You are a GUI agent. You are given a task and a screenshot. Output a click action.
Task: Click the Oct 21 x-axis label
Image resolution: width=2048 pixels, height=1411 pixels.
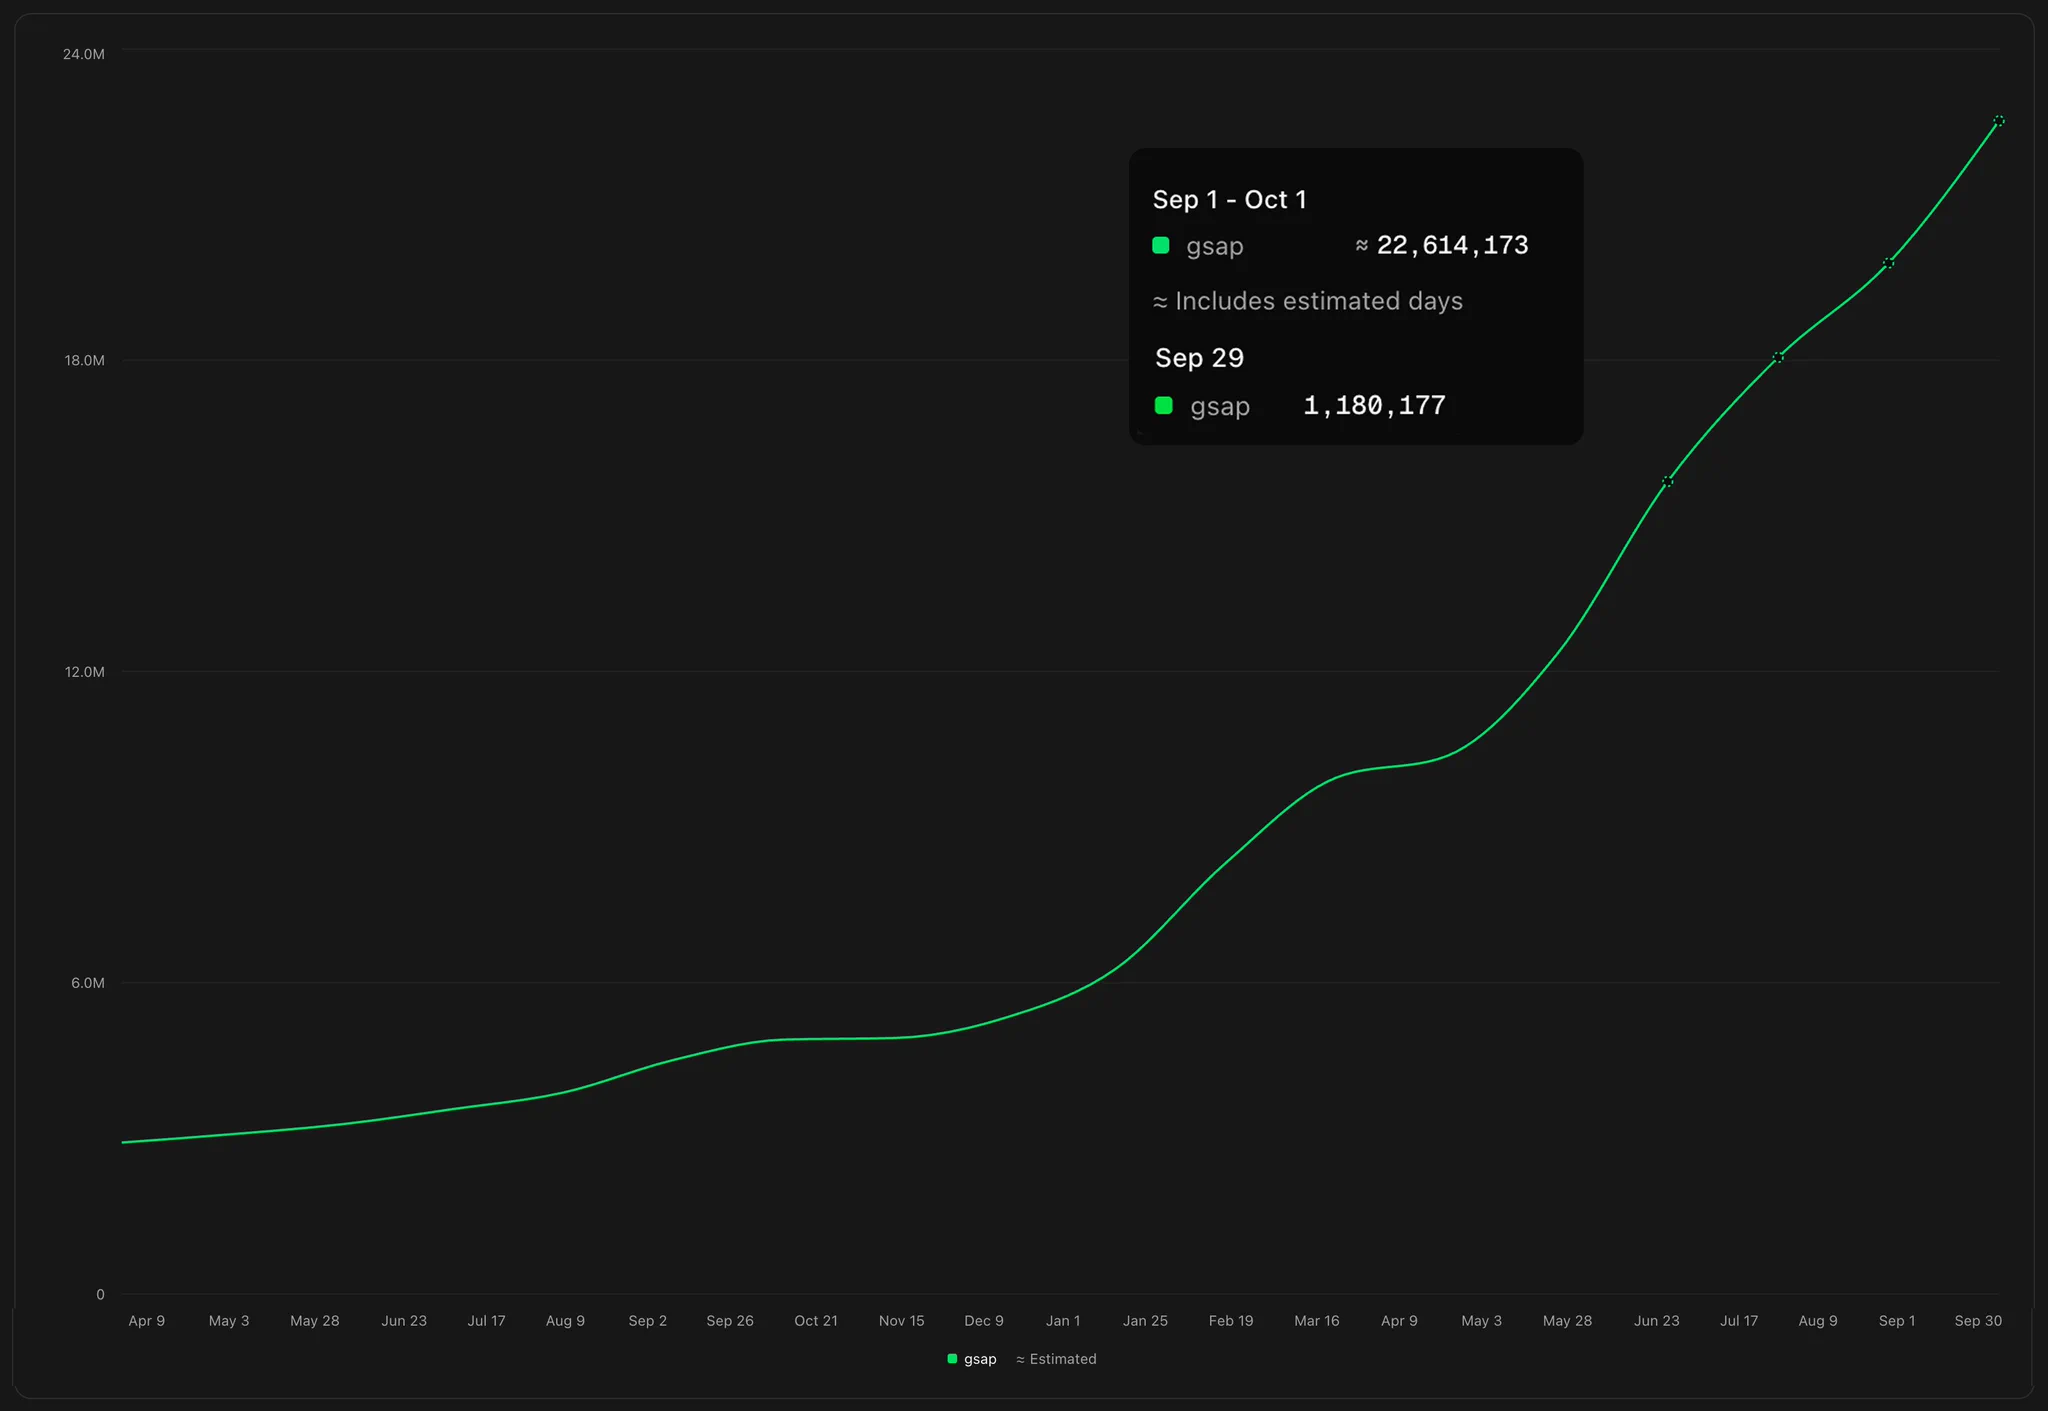coord(816,1321)
